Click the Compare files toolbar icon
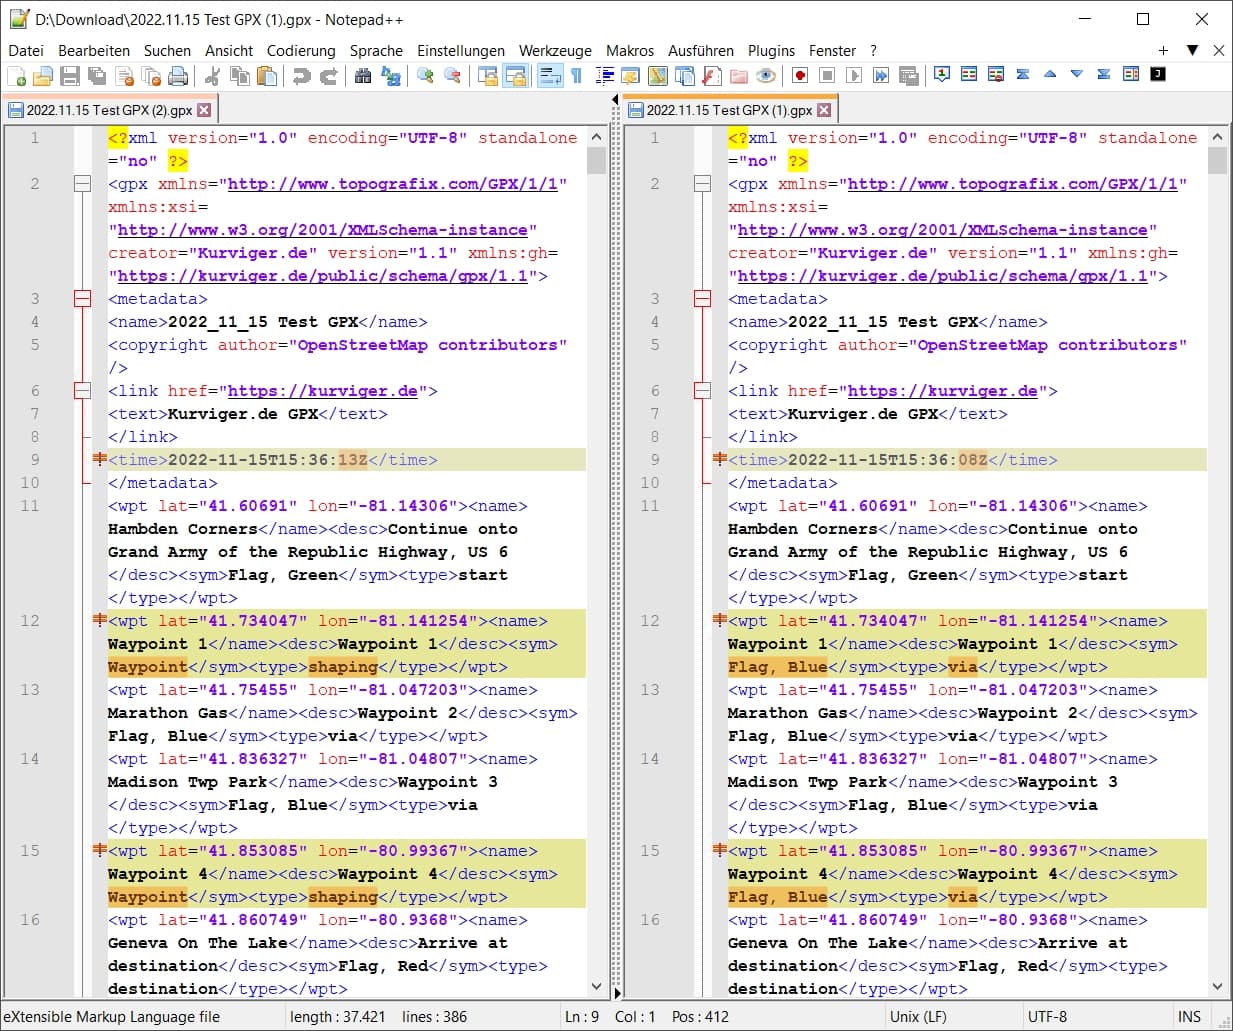 [x=969, y=75]
